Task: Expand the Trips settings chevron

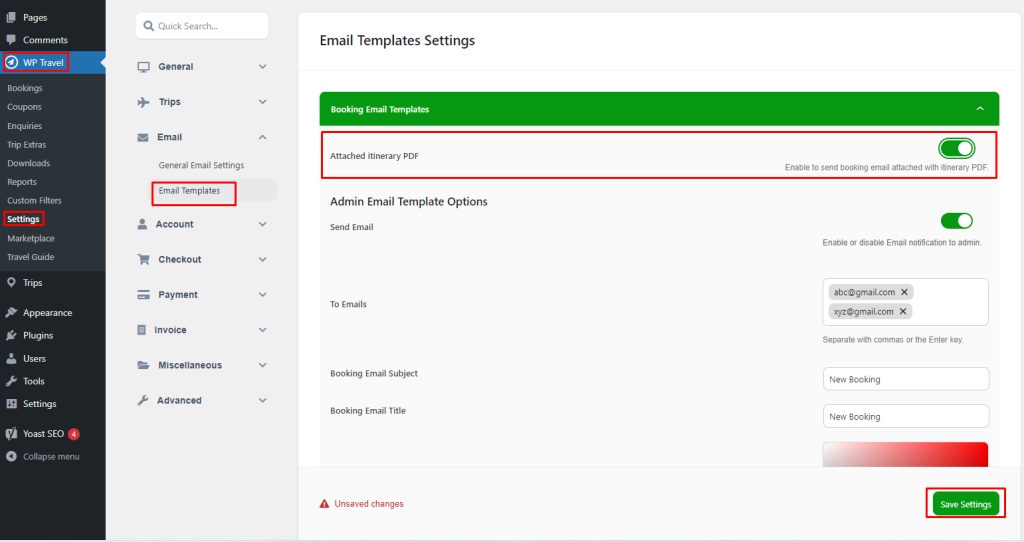Action: (263, 102)
